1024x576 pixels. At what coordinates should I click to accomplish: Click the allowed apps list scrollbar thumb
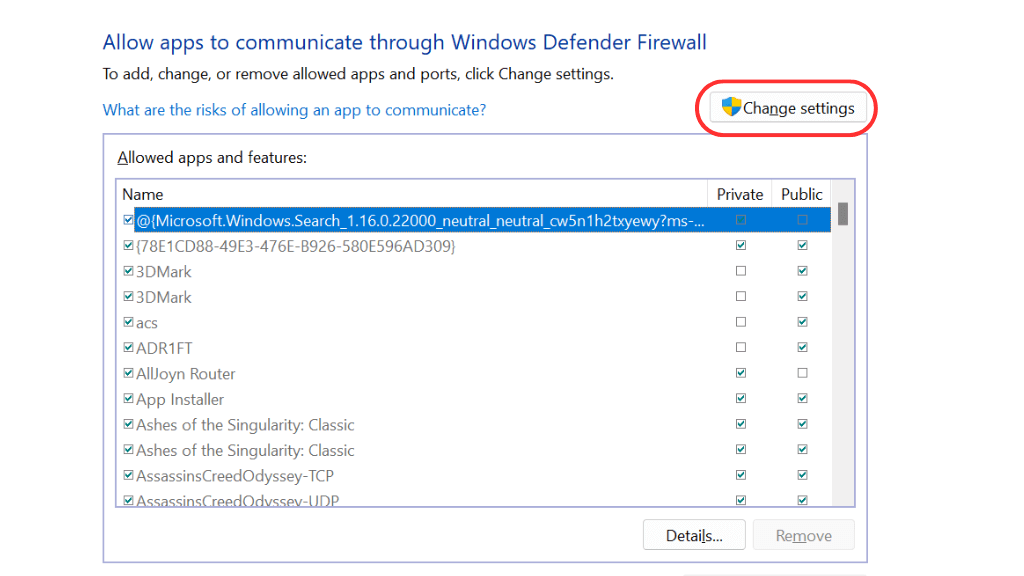point(843,214)
